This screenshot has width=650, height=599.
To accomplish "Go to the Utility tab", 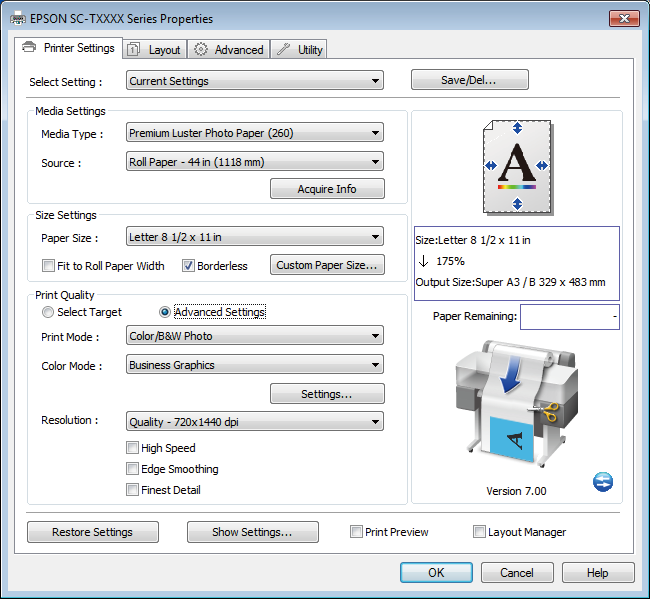I will point(299,49).
